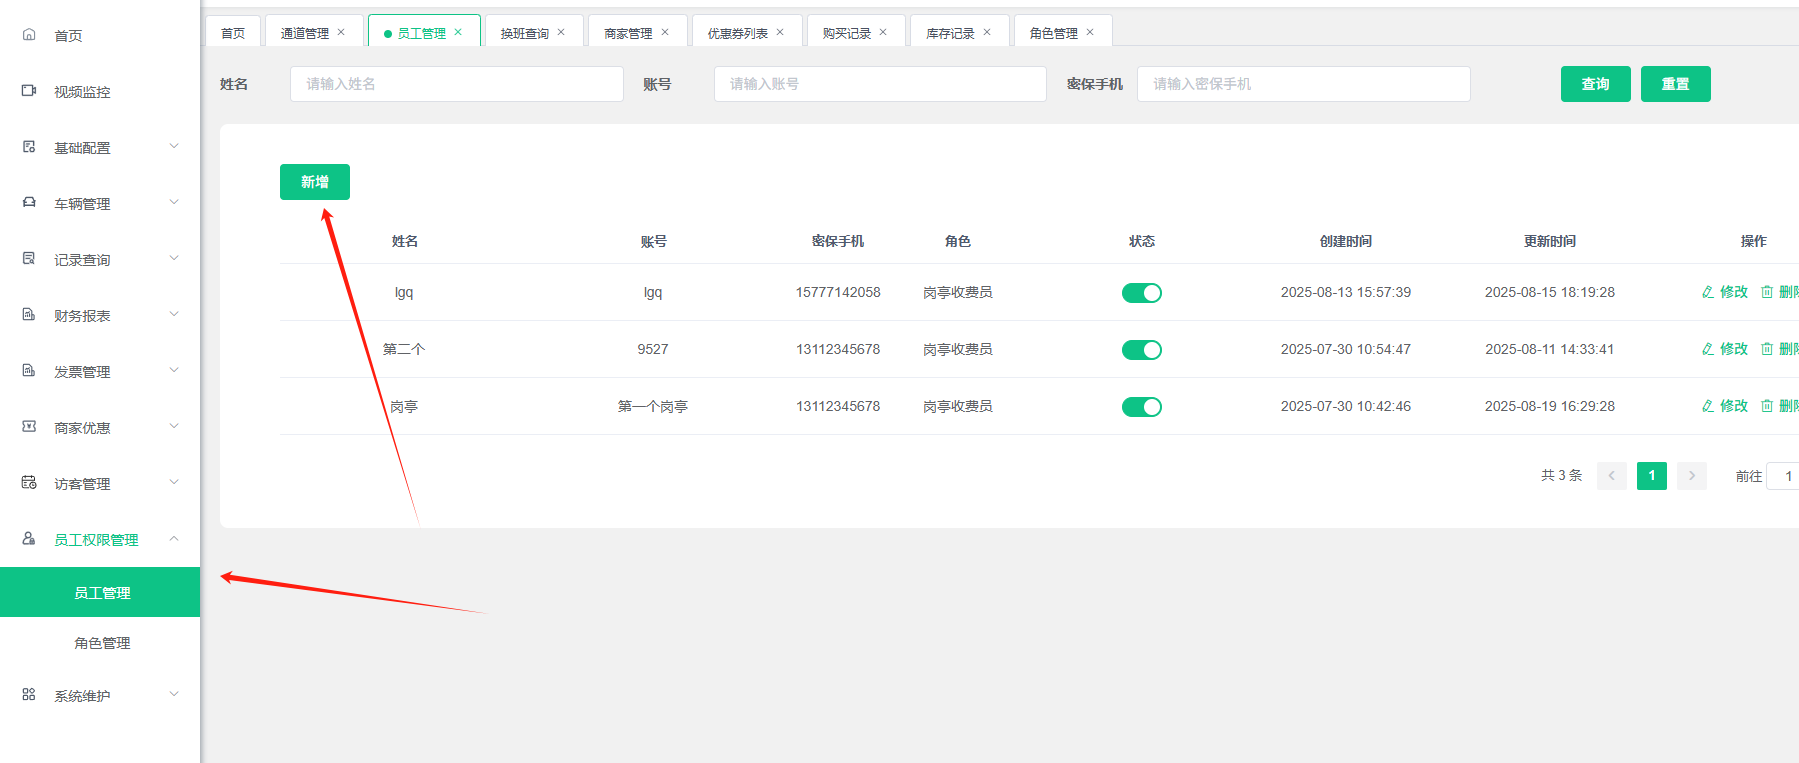Click delete trash icon for 岗亭 row
The height and width of the screenshot is (763, 1799).
pyautogui.click(x=1767, y=406)
